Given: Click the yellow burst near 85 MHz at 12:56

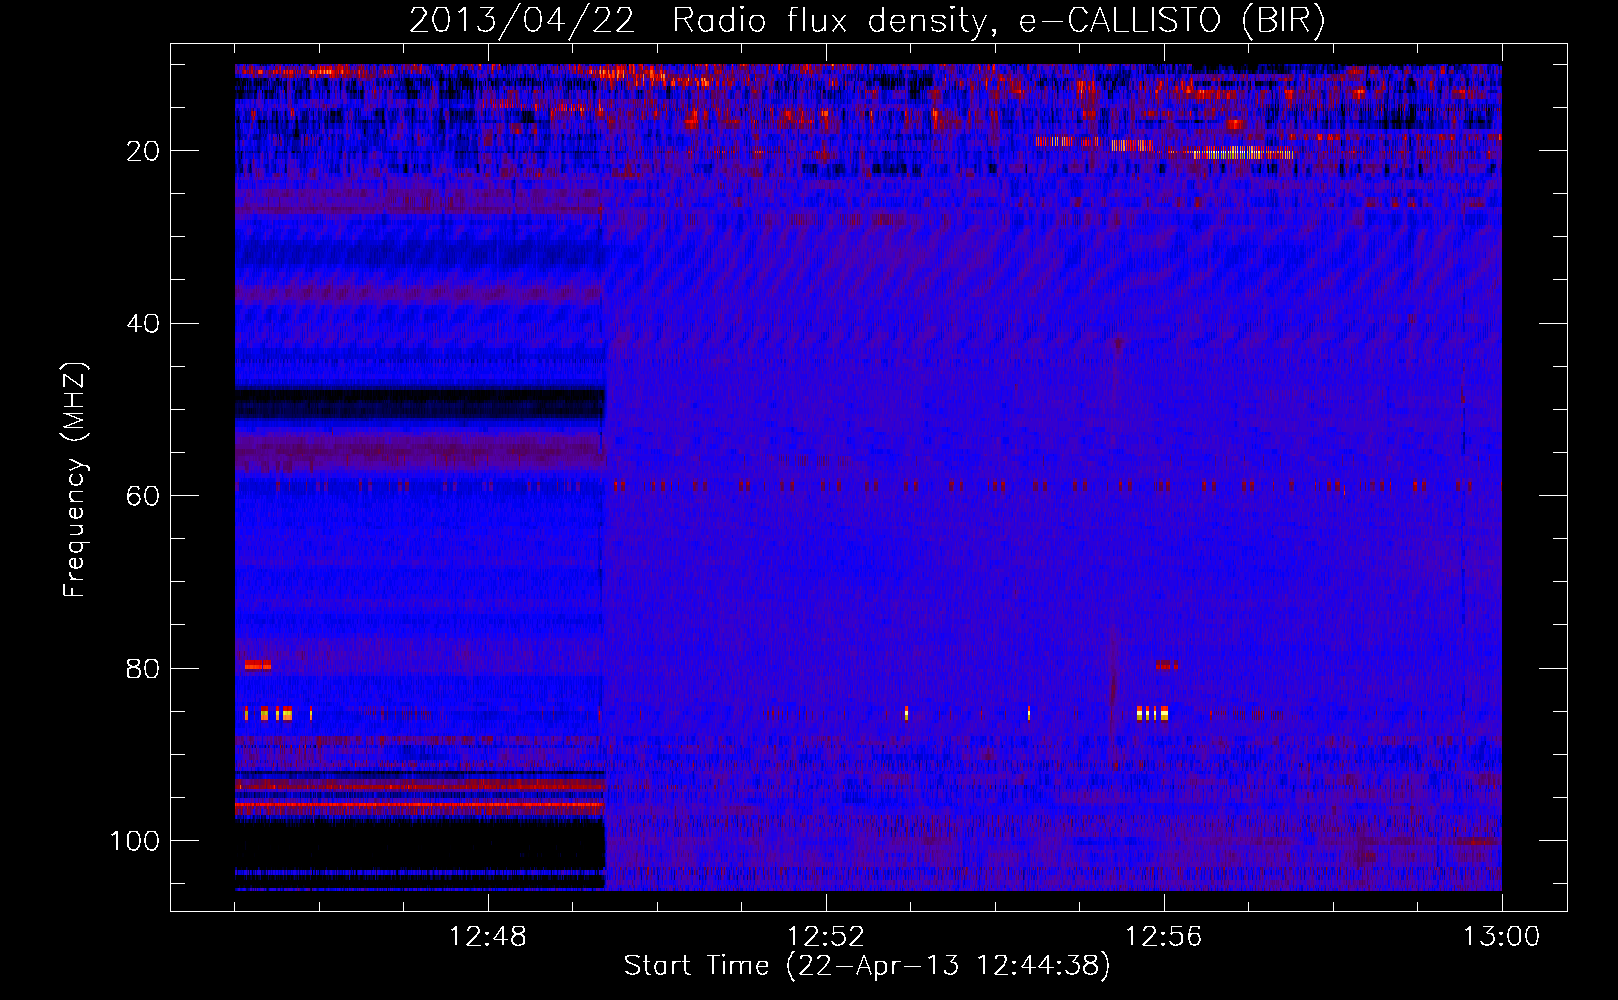Looking at the screenshot, I should (x=1152, y=713).
